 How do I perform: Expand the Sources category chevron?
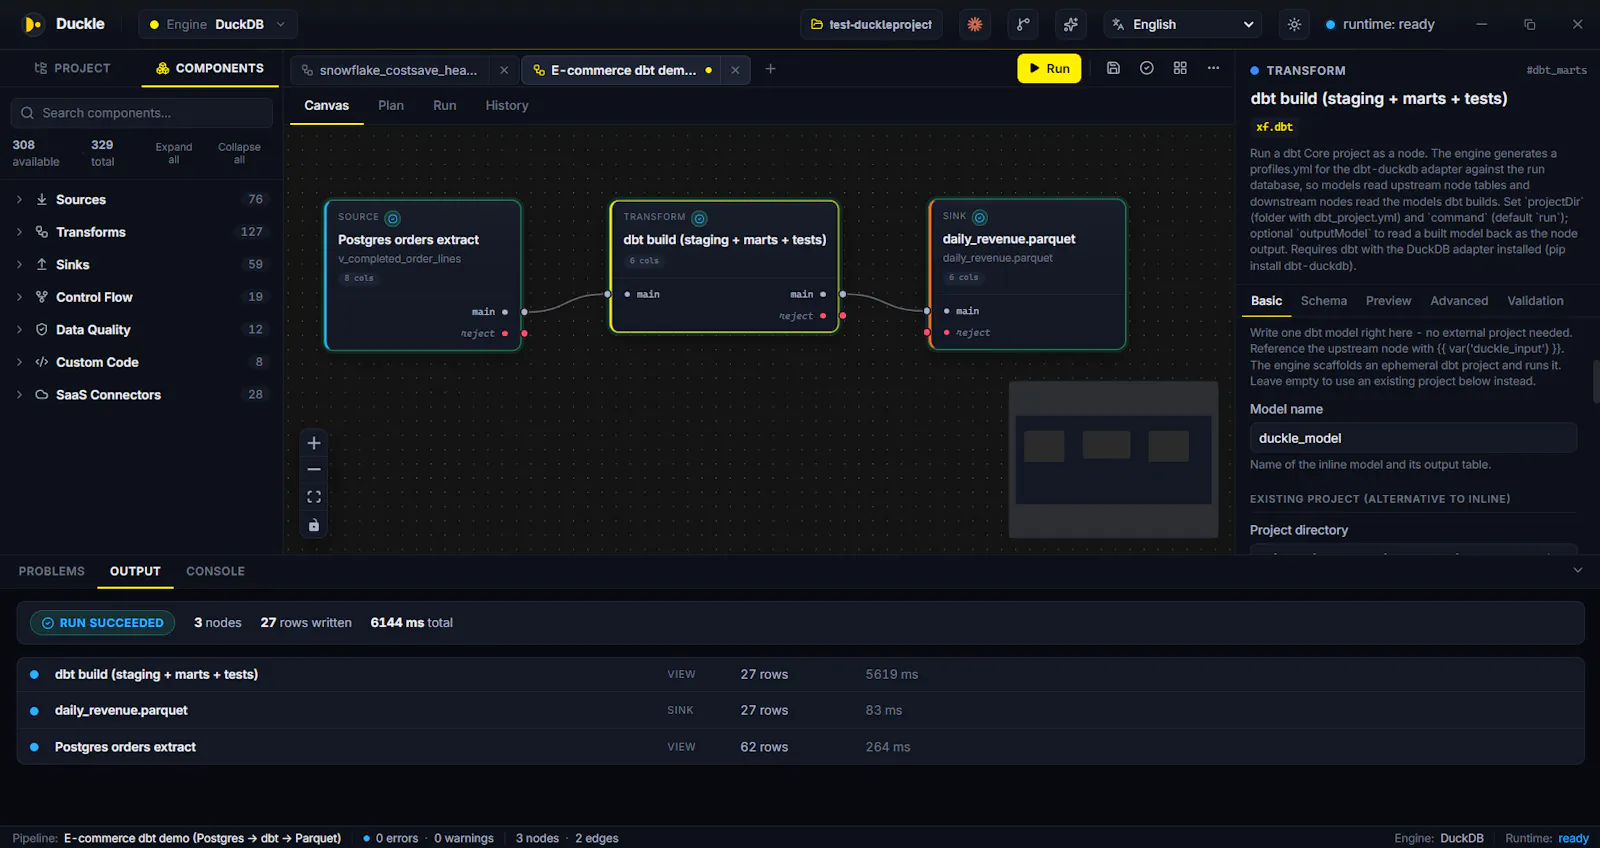(x=19, y=200)
